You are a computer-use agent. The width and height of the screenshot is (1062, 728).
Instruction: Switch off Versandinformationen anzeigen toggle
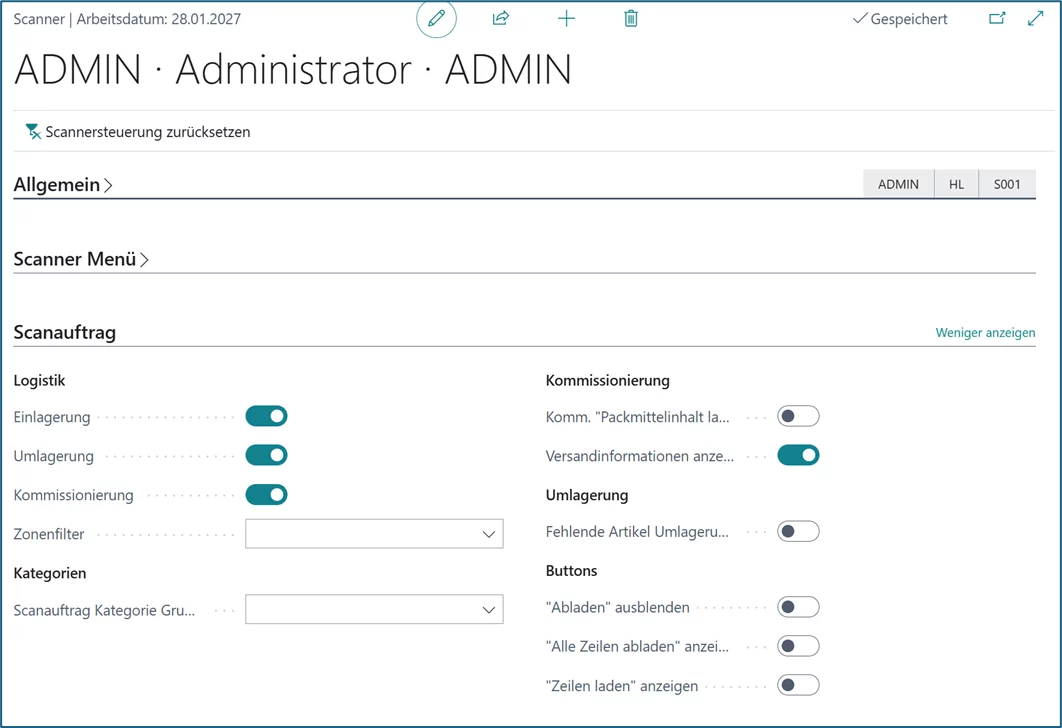coord(798,455)
